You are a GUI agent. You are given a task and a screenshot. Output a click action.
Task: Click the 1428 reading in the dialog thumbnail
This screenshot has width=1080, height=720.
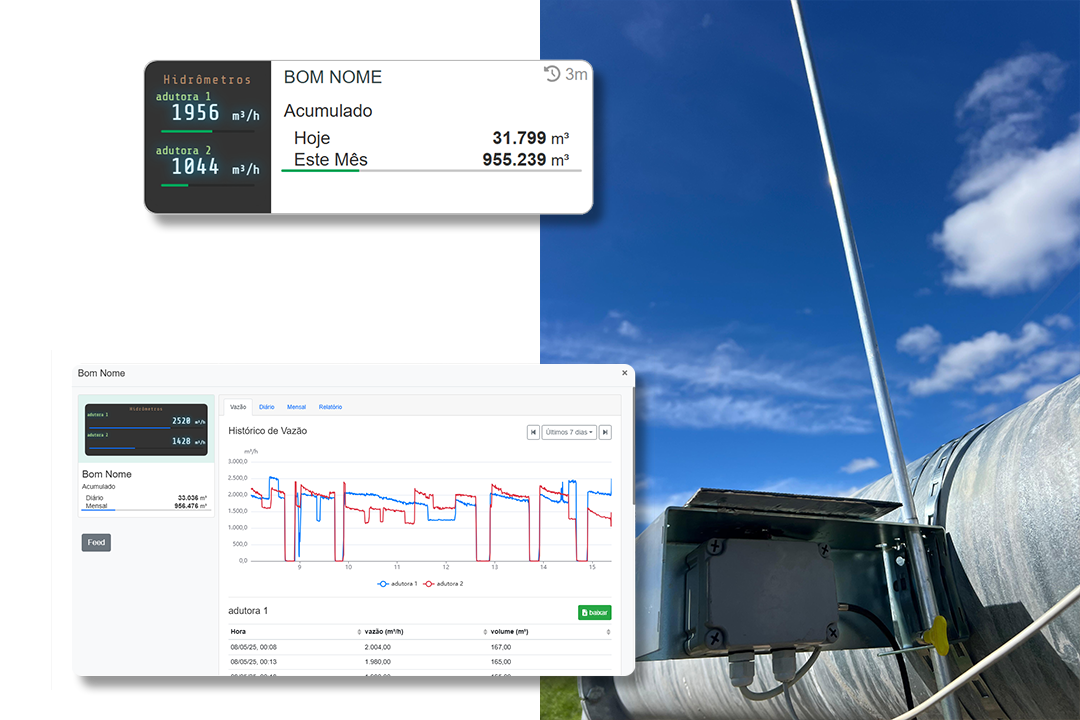point(181,441)
